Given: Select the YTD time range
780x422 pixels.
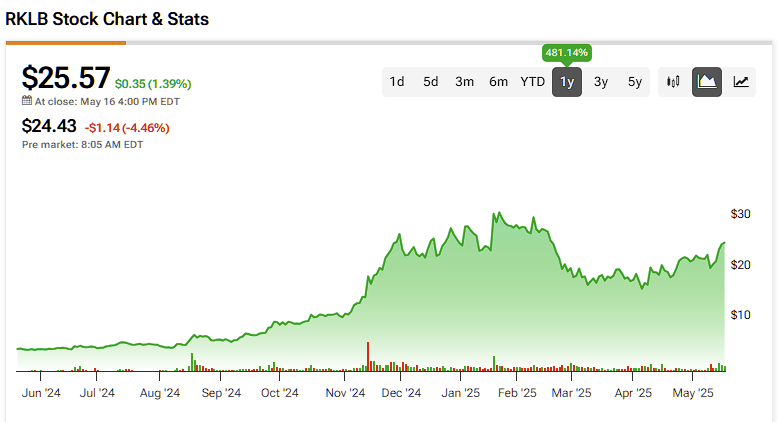Looking at the screenshot, I should 533,82.
